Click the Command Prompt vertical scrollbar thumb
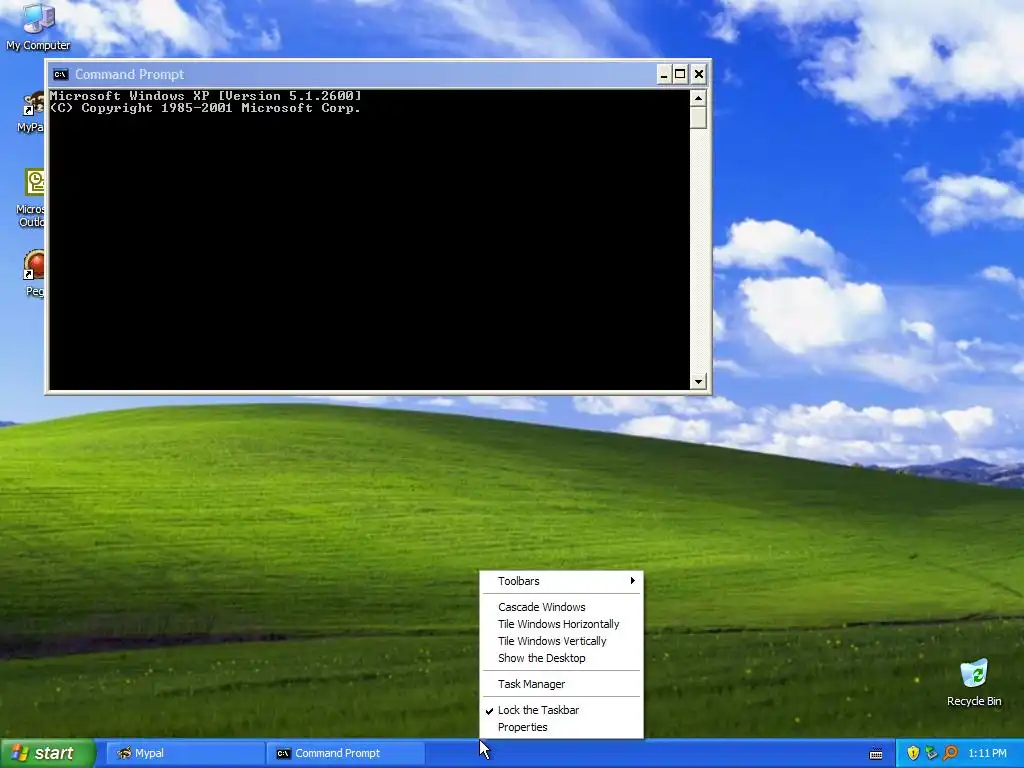The width and height of the screenshot is (1024, 768). click(698, 118)
